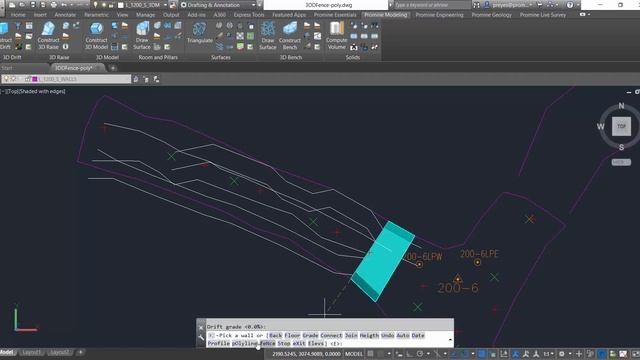Click the info icon in the 3D Raise panel
The width and height of the screenshot is (640, 360).
point(65,47)
